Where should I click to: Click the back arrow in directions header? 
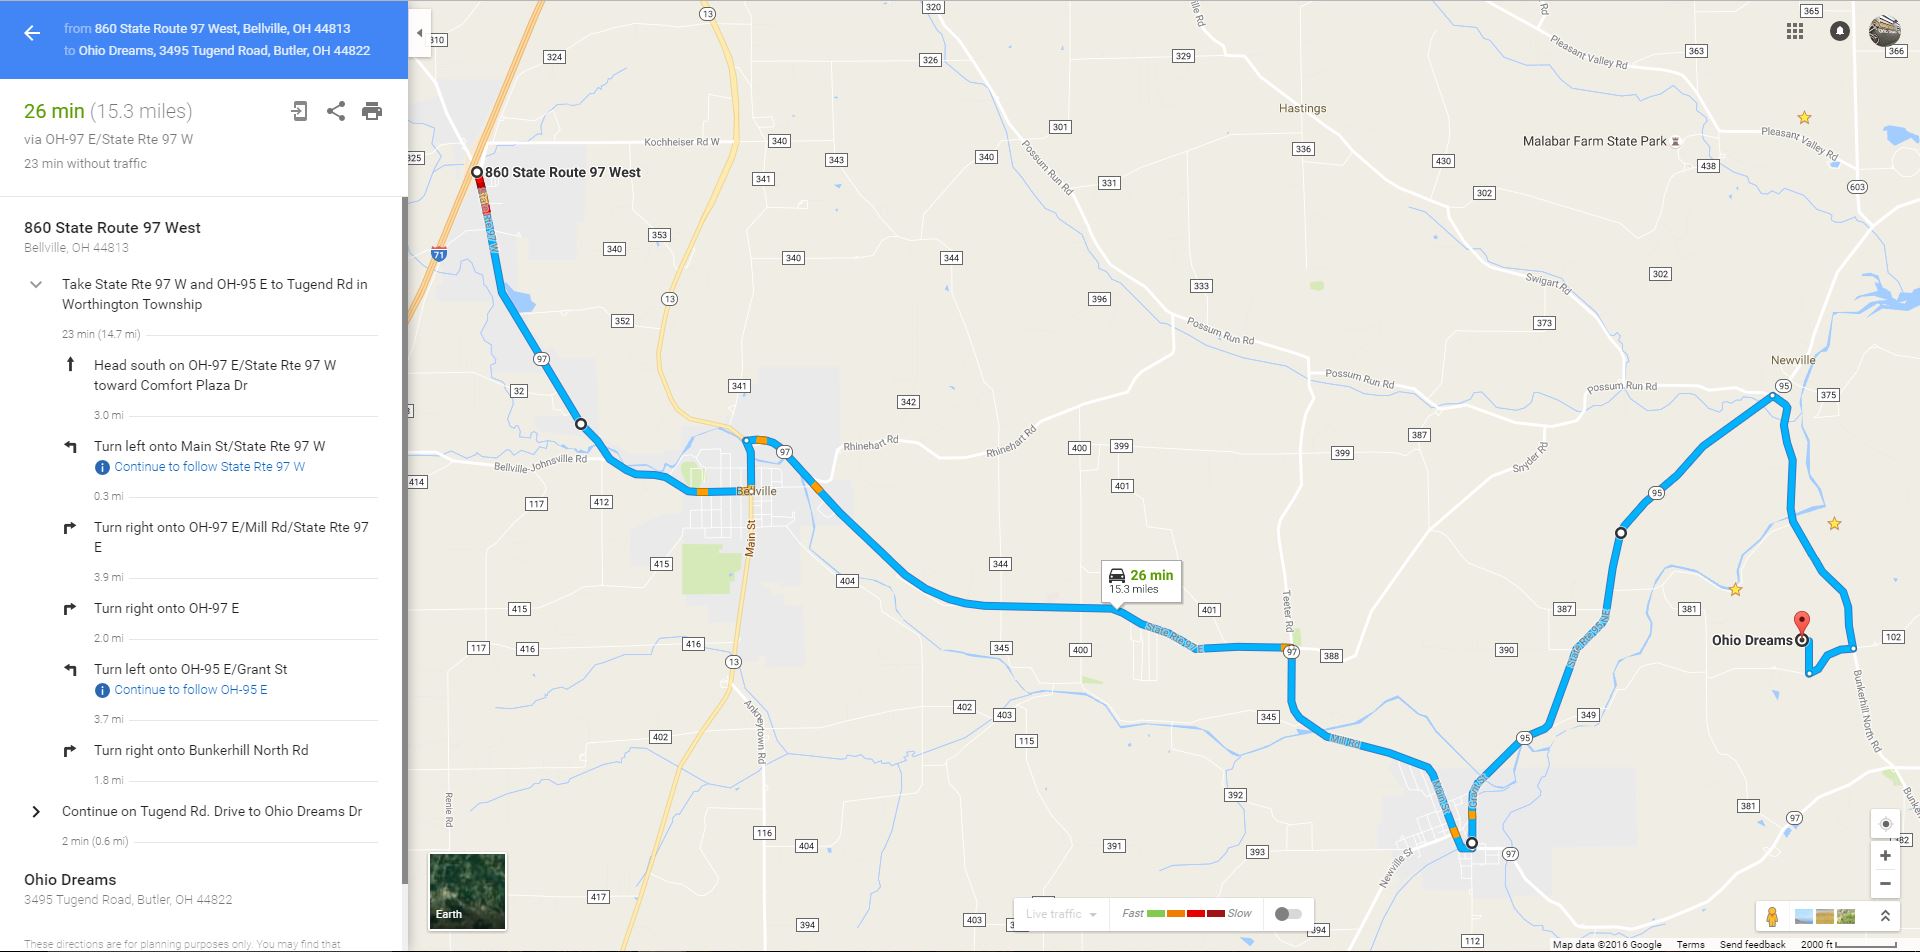pyautogui.click(x=32, y=33)
